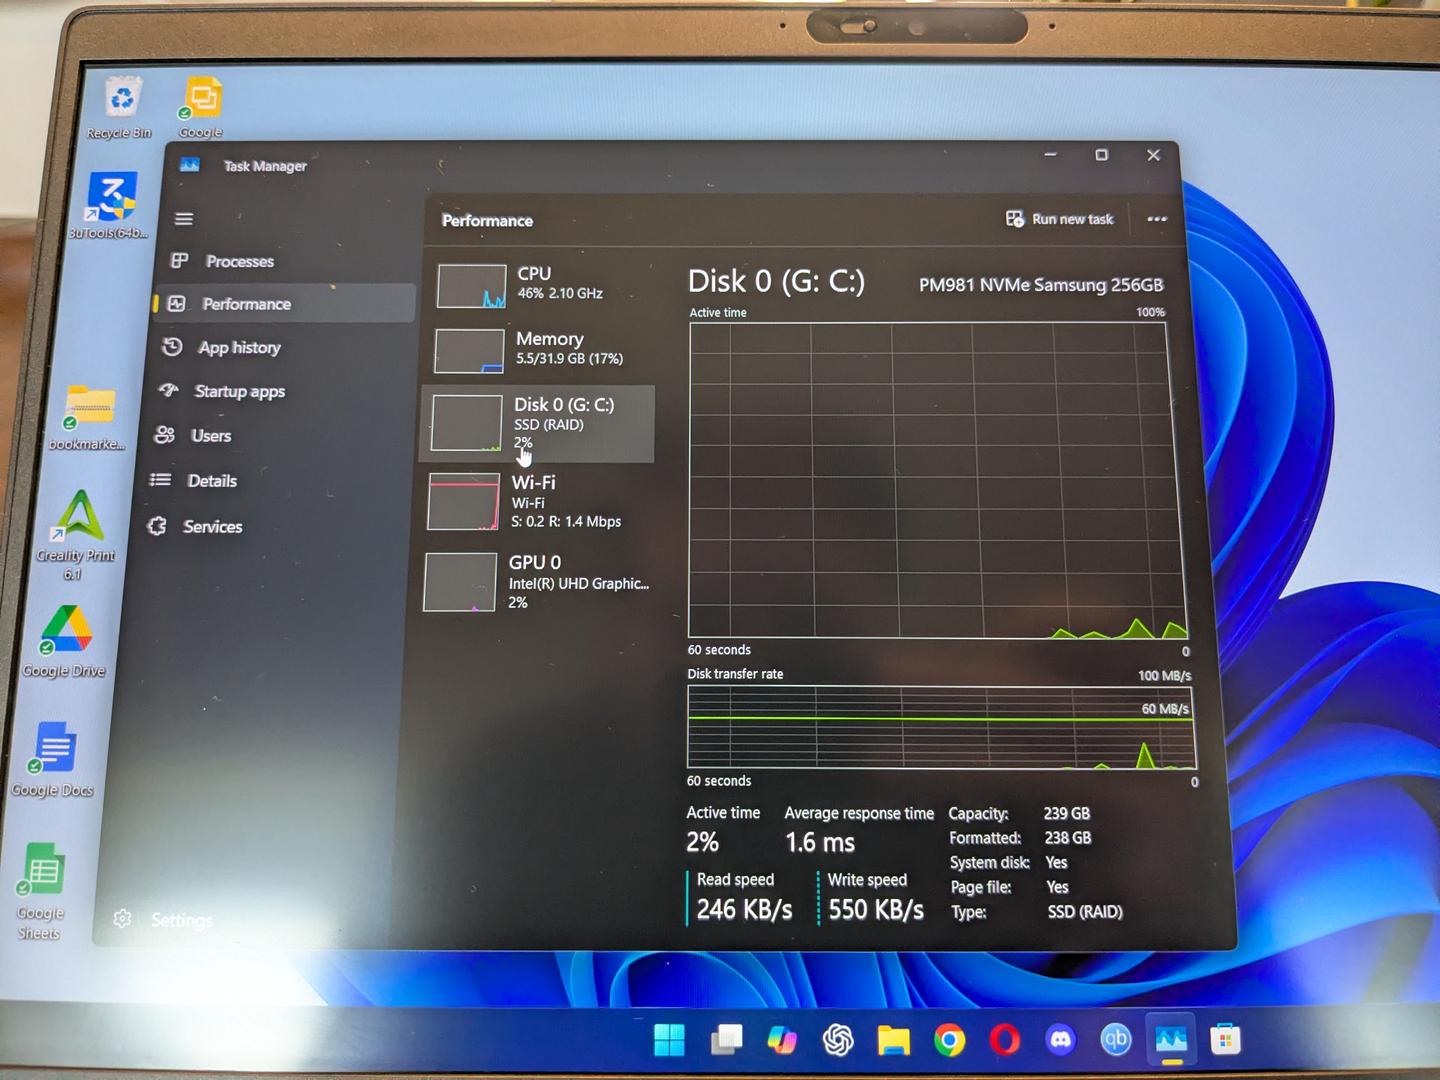Open Google Chrome from the taskbar
This screenshot has height=1080, width=1440.
pos(949,1041)
